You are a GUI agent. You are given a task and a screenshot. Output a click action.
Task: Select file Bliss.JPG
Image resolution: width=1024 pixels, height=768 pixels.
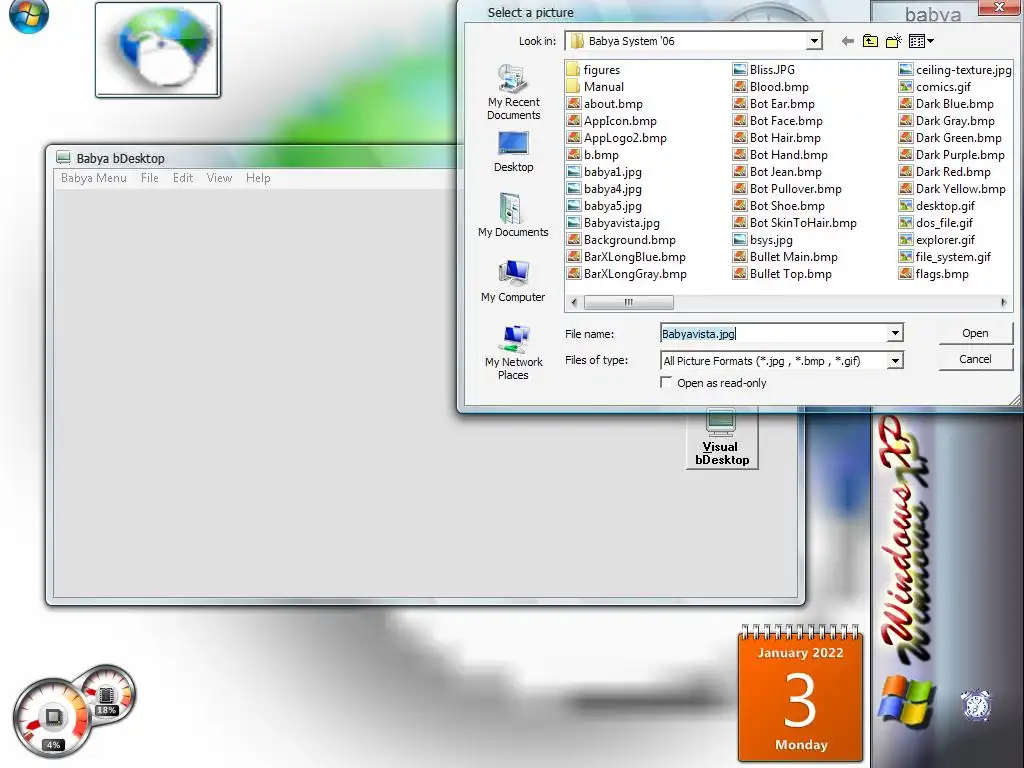point(764,69)
